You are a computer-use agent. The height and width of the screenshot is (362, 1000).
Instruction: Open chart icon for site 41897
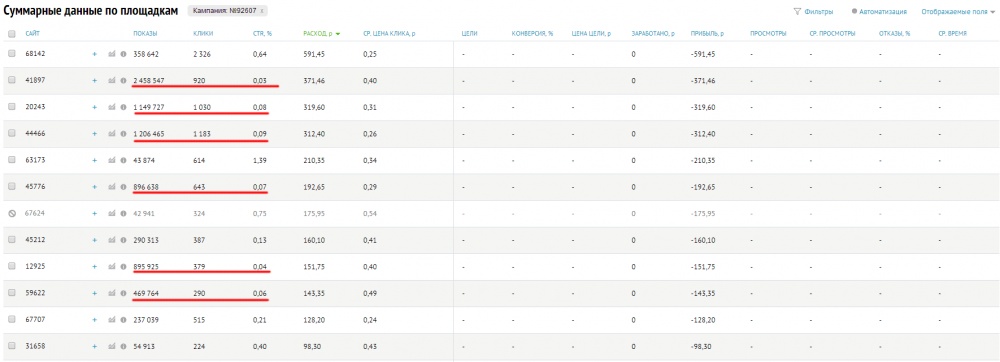(x=112, y=81)
